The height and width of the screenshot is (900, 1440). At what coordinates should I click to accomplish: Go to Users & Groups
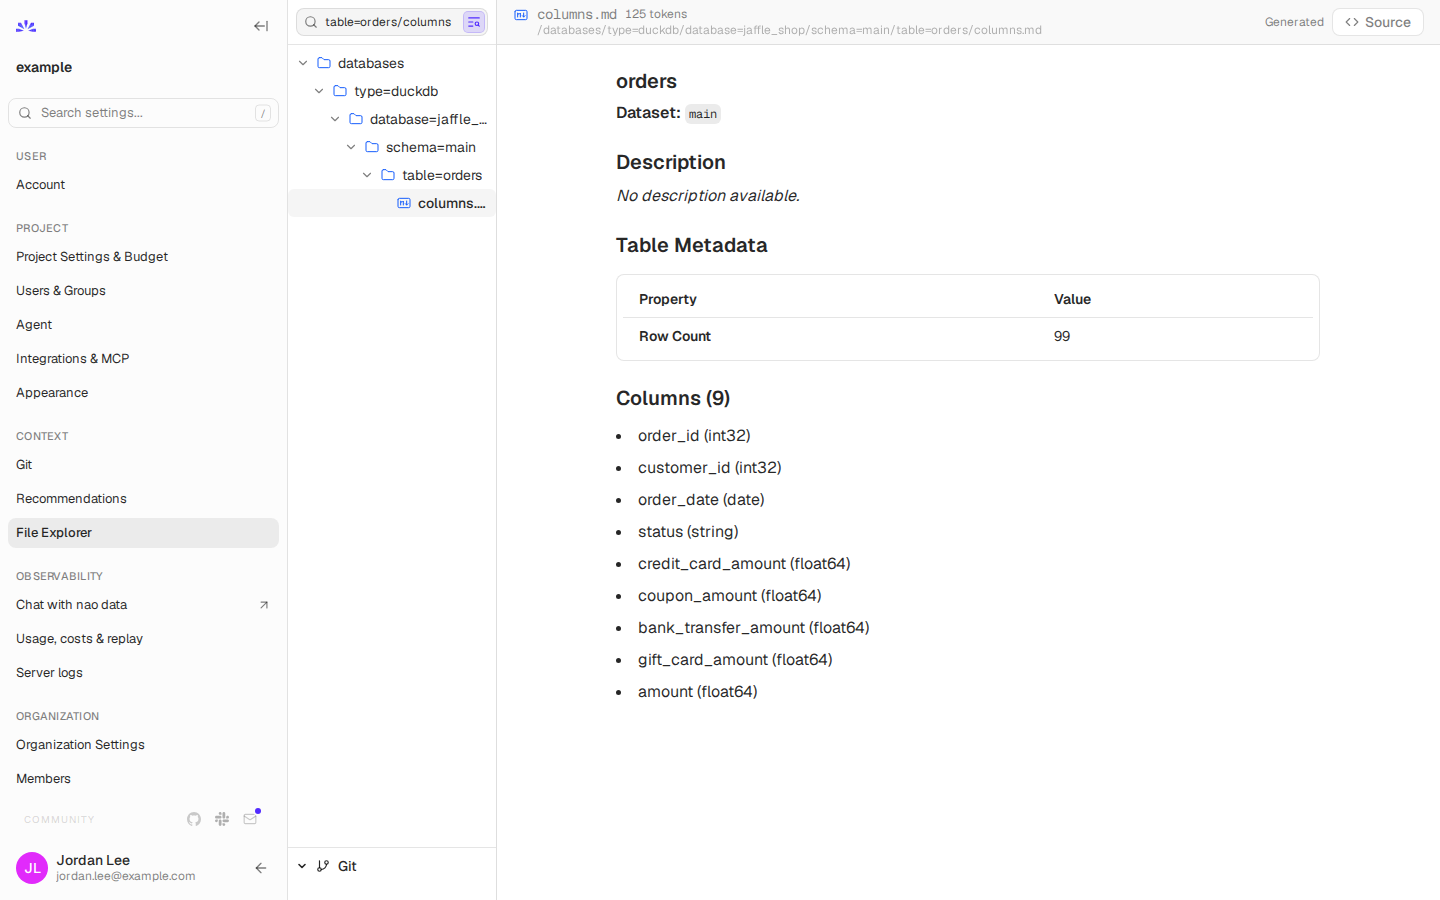pyautogui.click(x=143, y=291)
